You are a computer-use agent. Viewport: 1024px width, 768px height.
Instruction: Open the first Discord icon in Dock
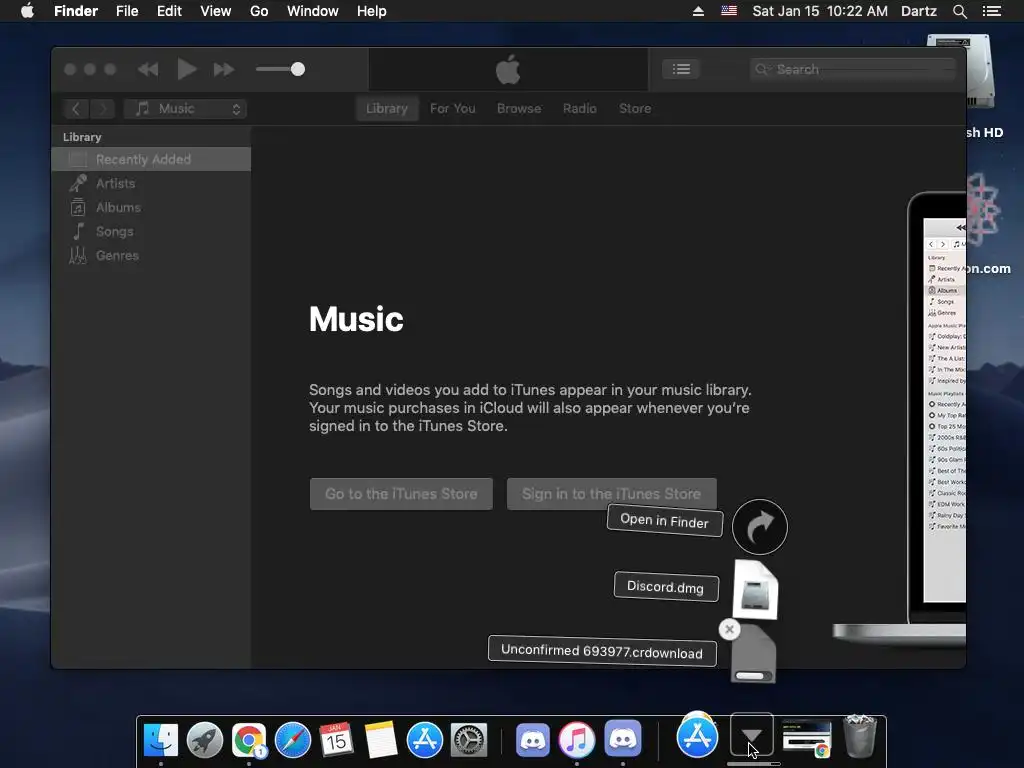[532, 740]
